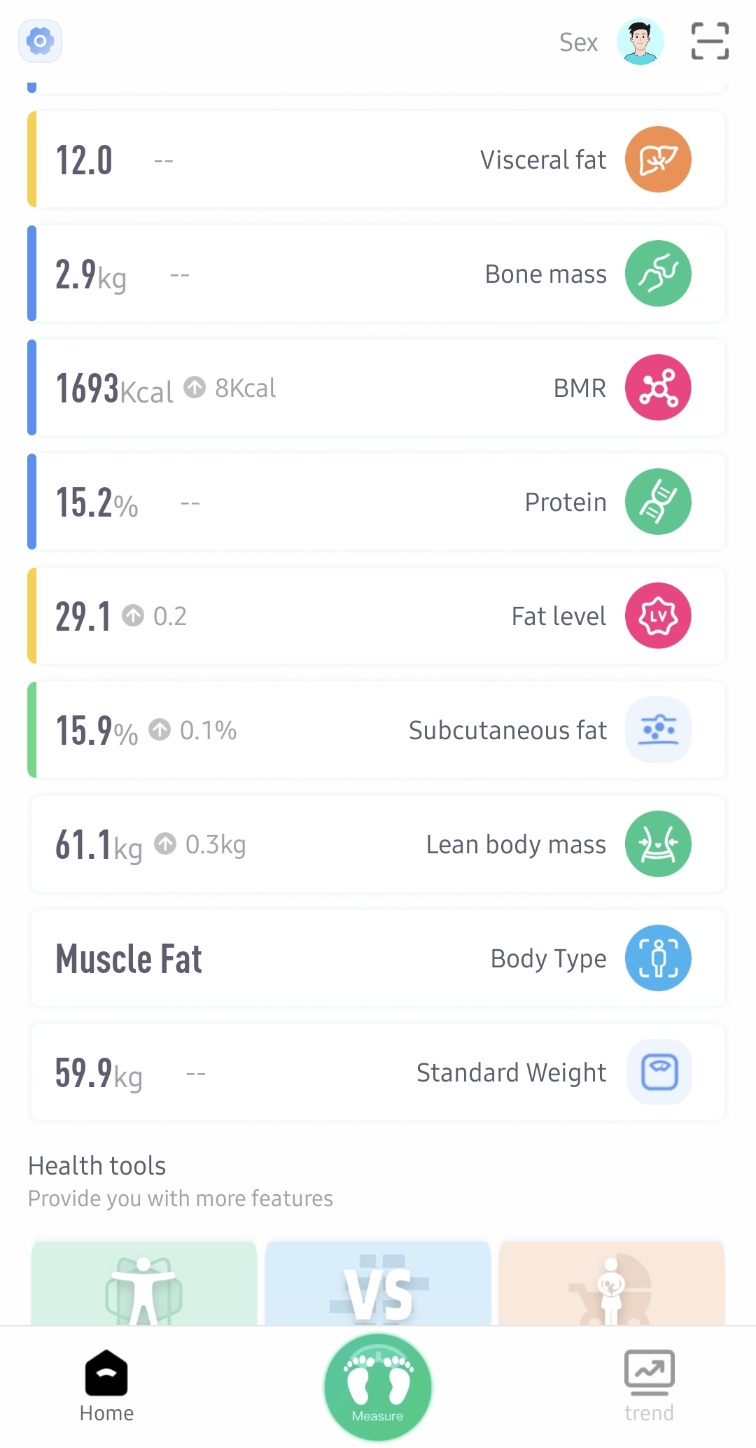Tap the Protein DNA icon
The height and width of the screenshot is (1448, 756).
[658, 502]
